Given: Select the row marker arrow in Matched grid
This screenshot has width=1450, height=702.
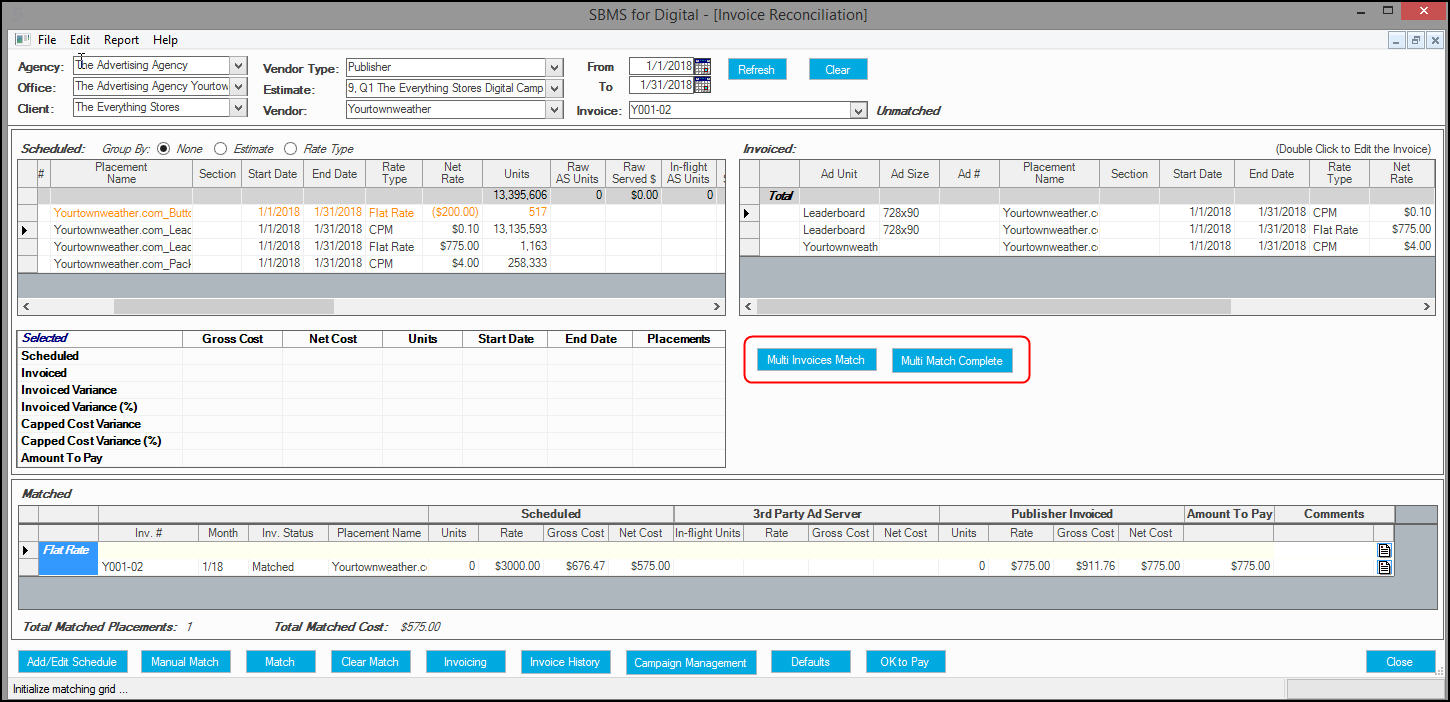Looking at the screenshot, I should 27,550.
